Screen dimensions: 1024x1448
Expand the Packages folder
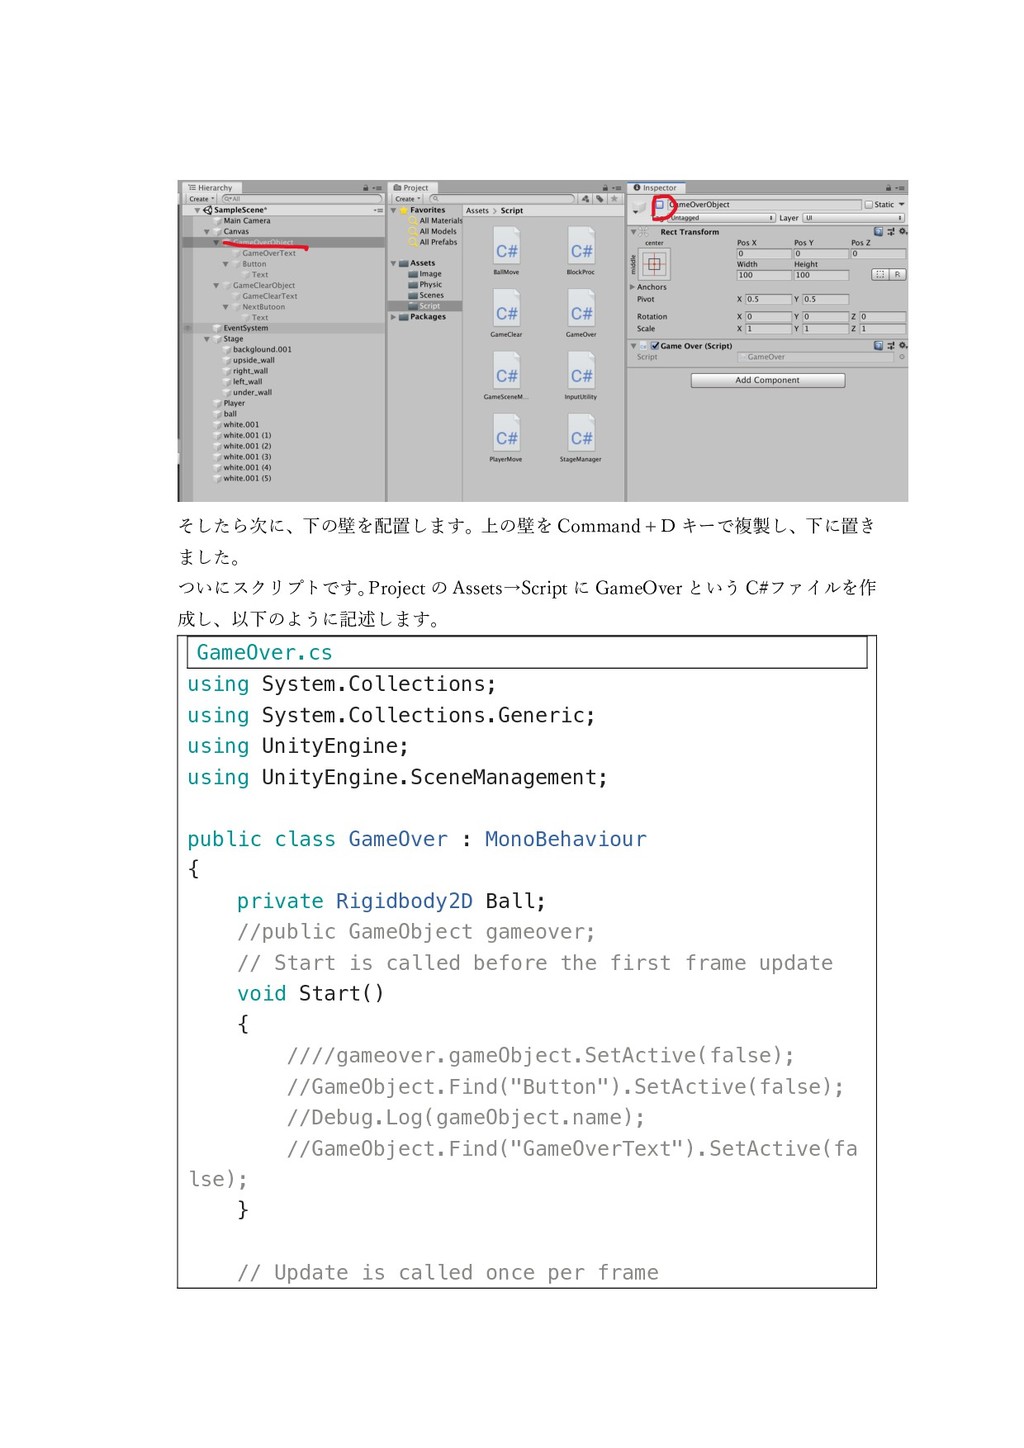point(393,316)
